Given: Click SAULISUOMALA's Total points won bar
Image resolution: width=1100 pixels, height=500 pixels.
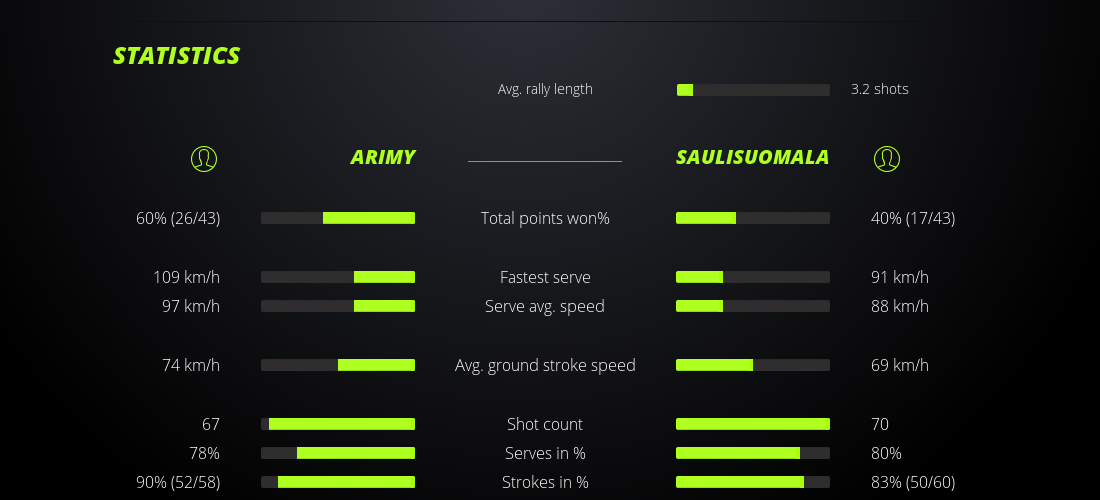Looking at the screenshot, I should (x=753, y=218).
